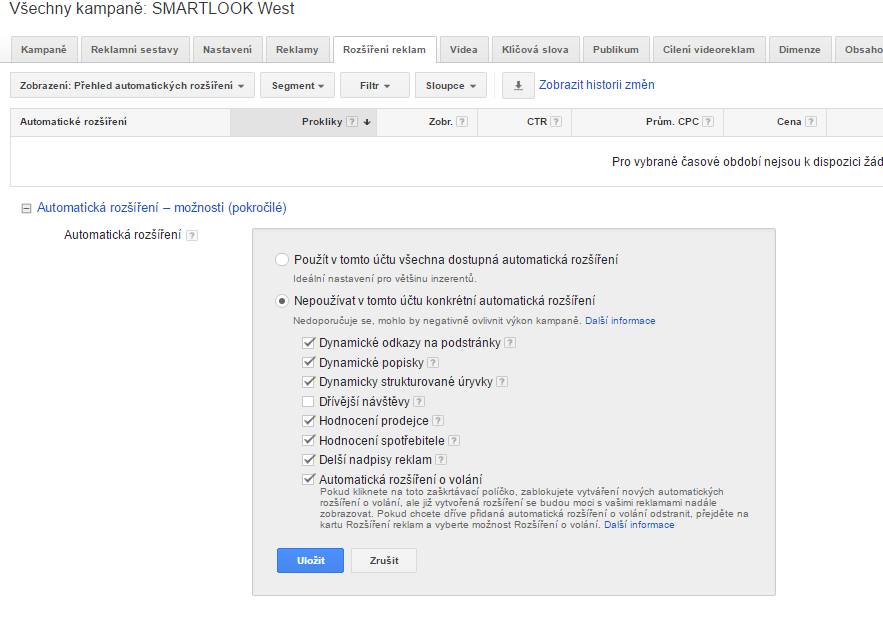Uncheck Dynamické popisky checkbox
Screen dimensions: 883x634
click(308, 362)
